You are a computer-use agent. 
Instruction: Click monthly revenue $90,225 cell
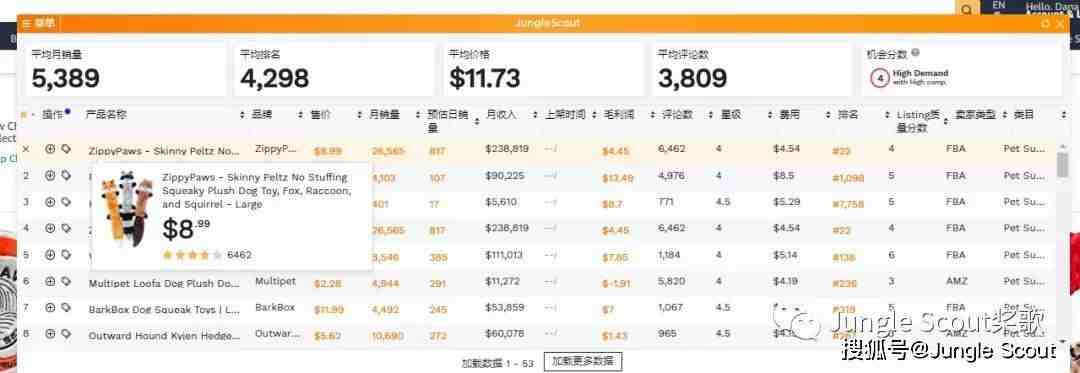505,175
